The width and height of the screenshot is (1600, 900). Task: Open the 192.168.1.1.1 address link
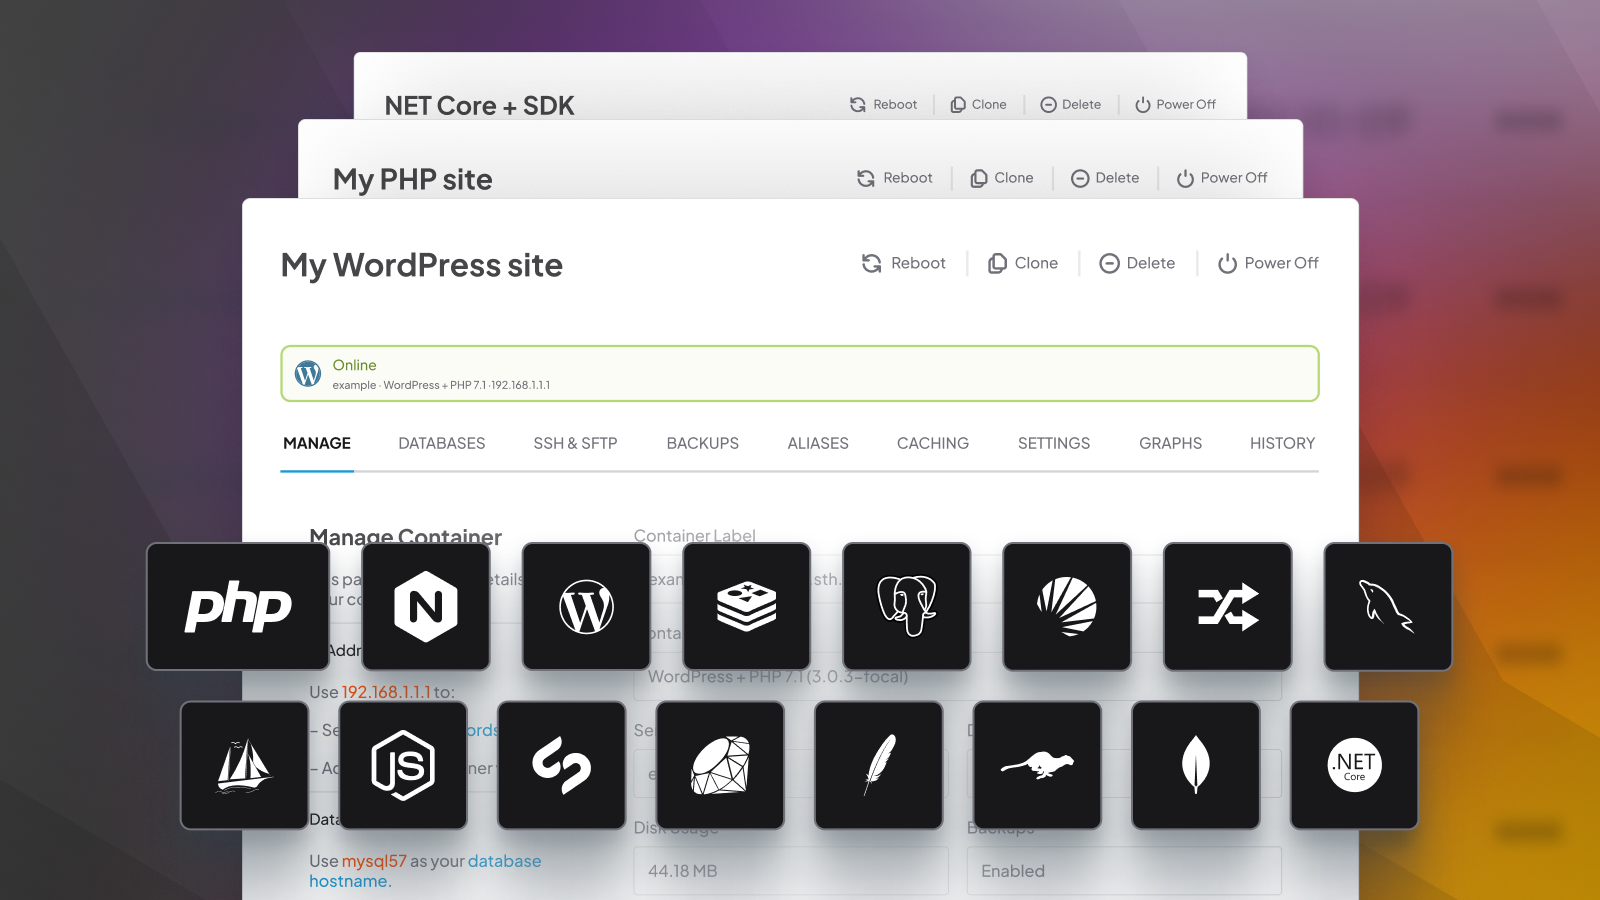point(387,690)
